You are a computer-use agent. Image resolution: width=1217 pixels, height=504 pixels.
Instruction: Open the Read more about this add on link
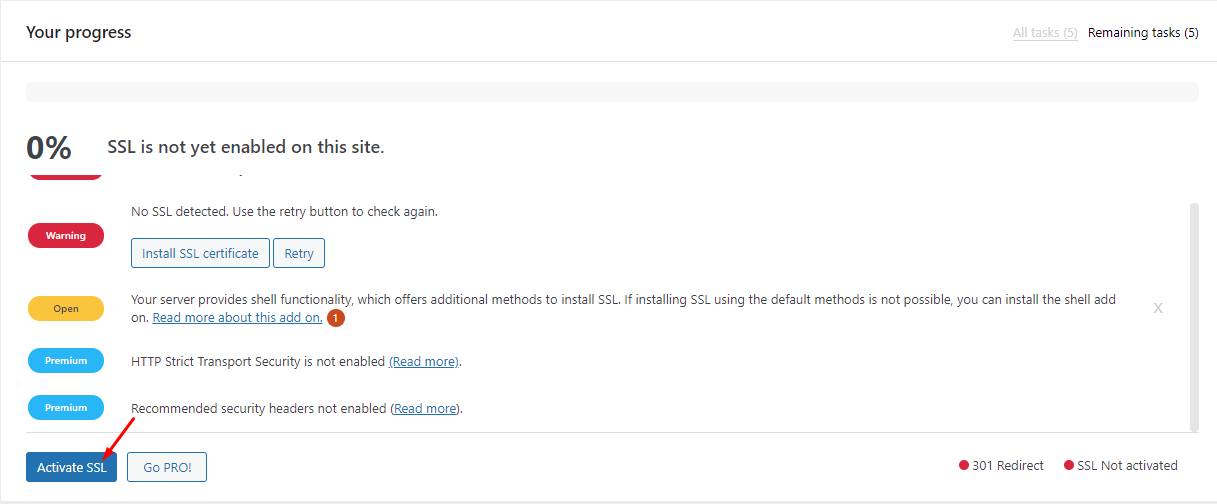pos(237,318)
